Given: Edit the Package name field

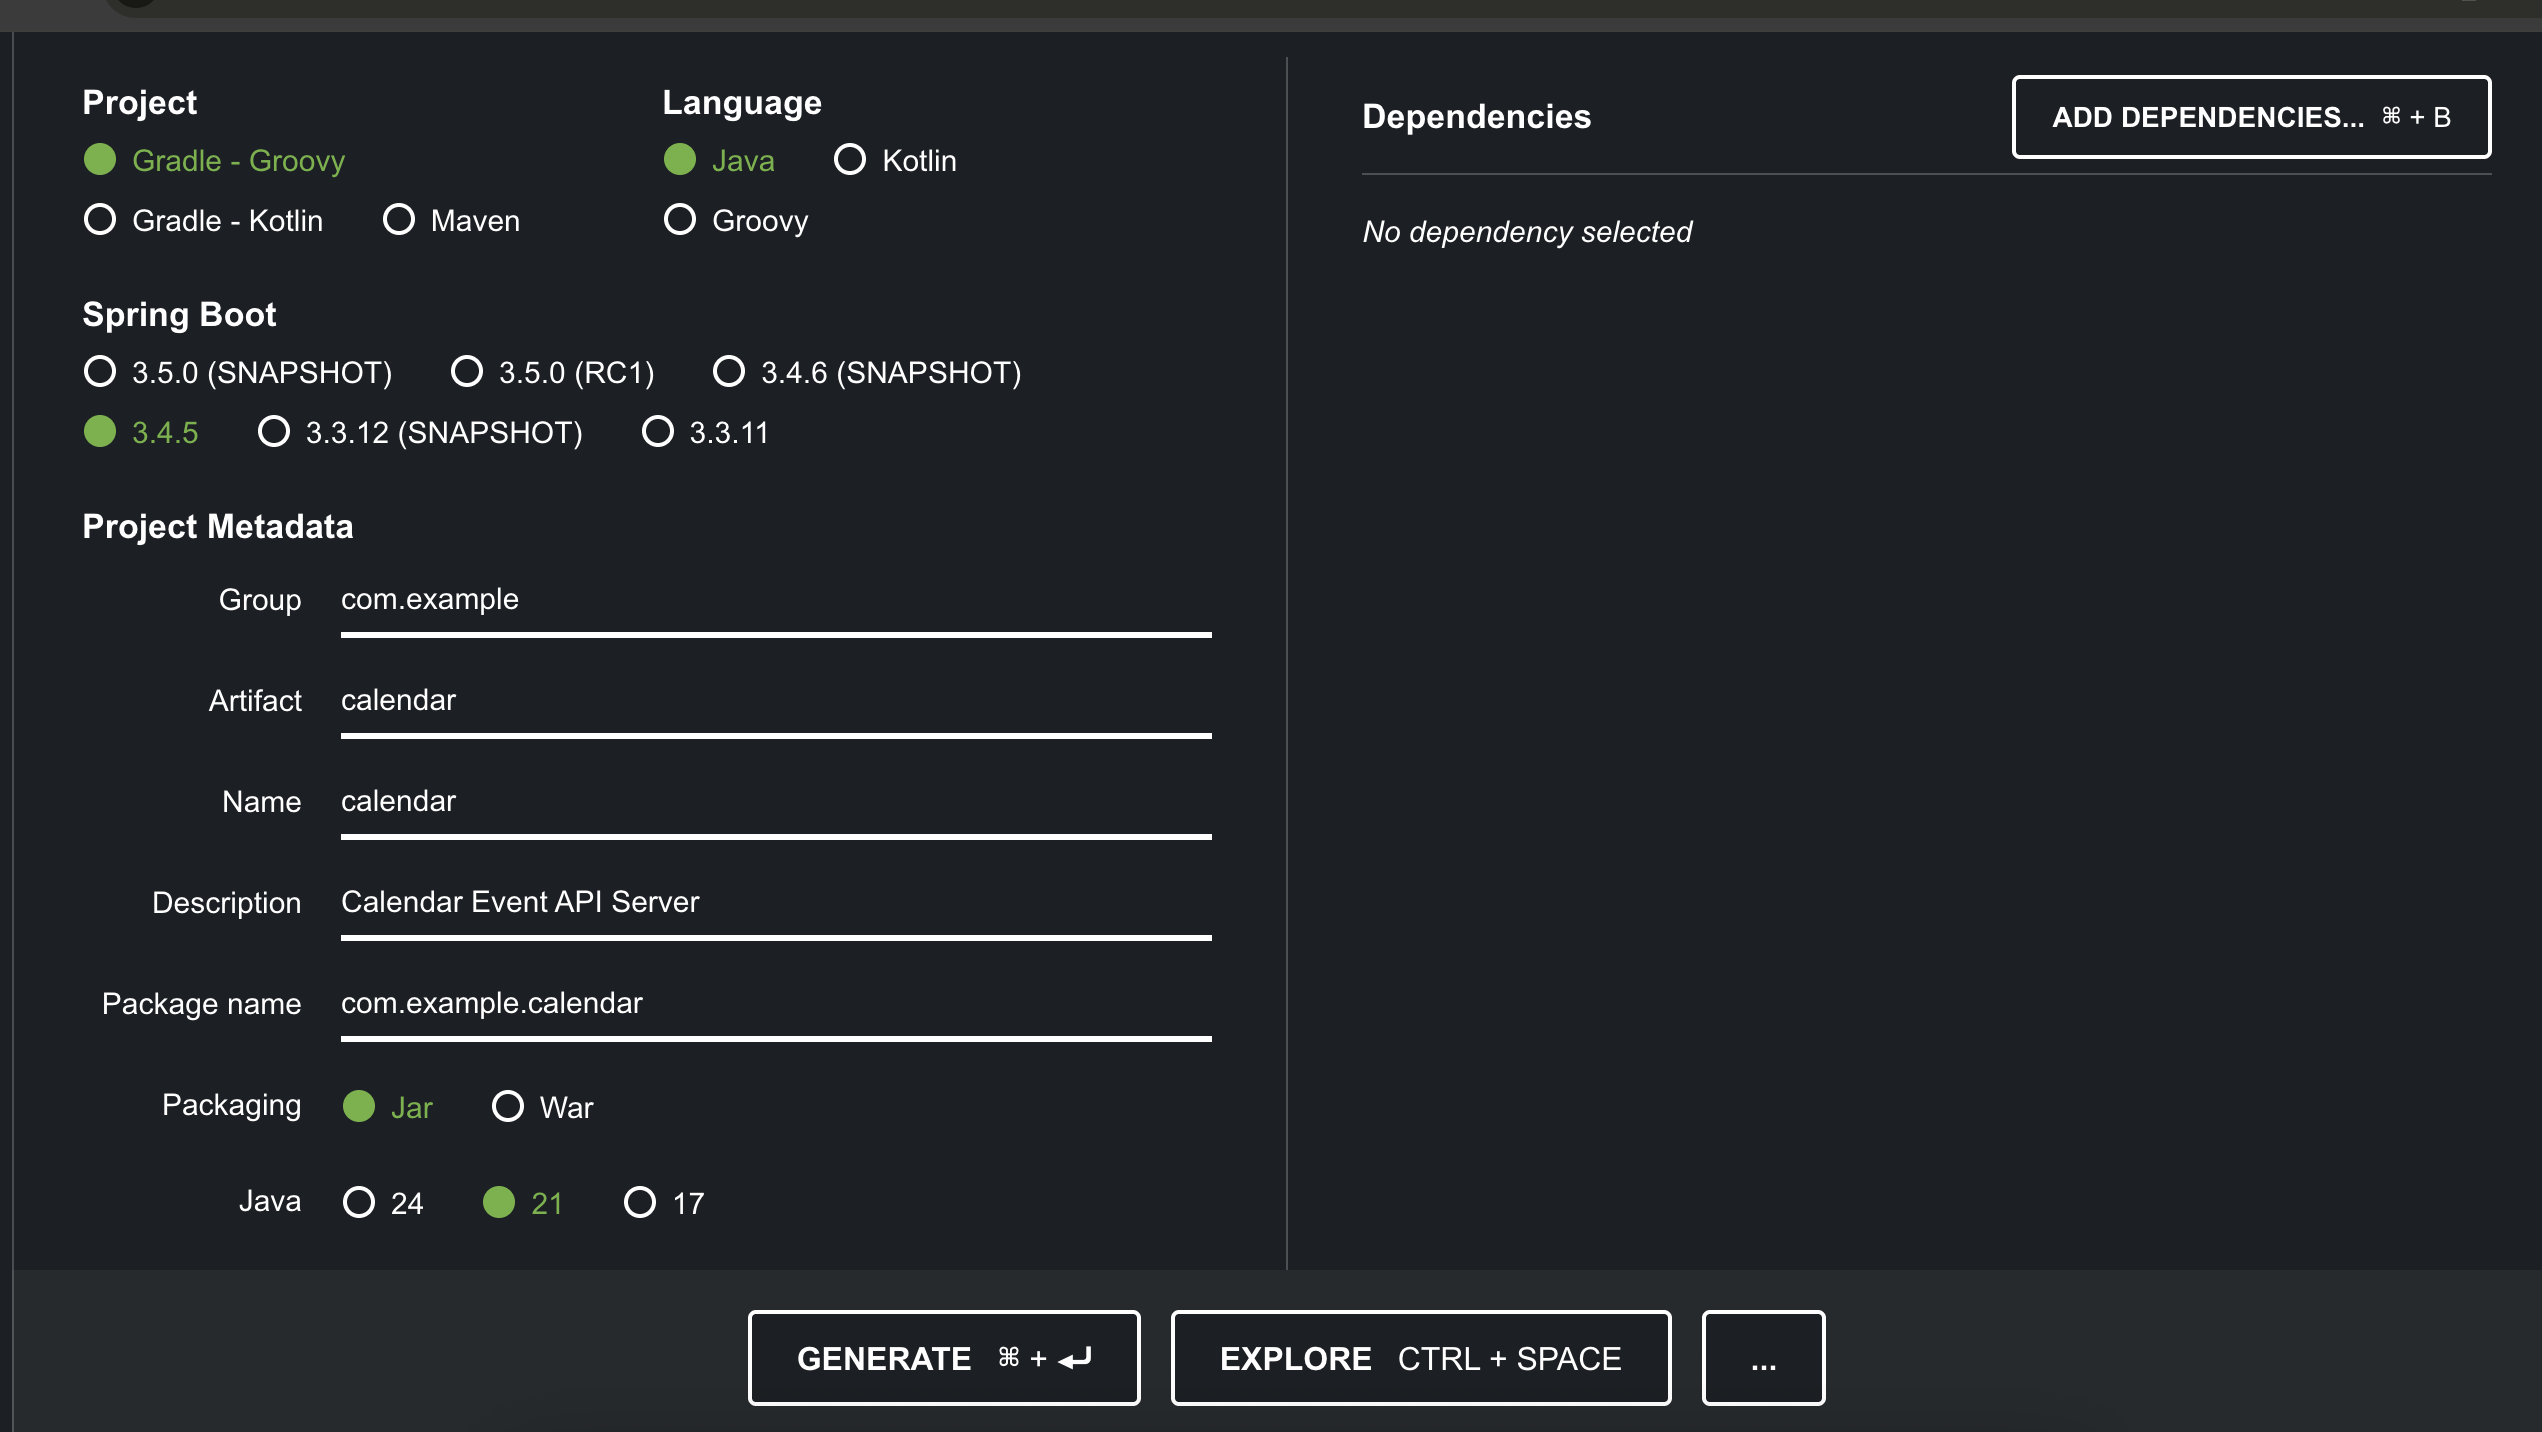Looking at the screenshot, I should (775, 1004).
